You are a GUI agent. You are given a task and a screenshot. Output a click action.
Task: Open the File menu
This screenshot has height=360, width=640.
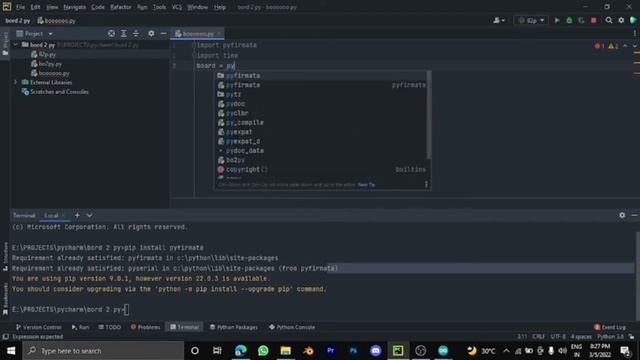(20, 7)
